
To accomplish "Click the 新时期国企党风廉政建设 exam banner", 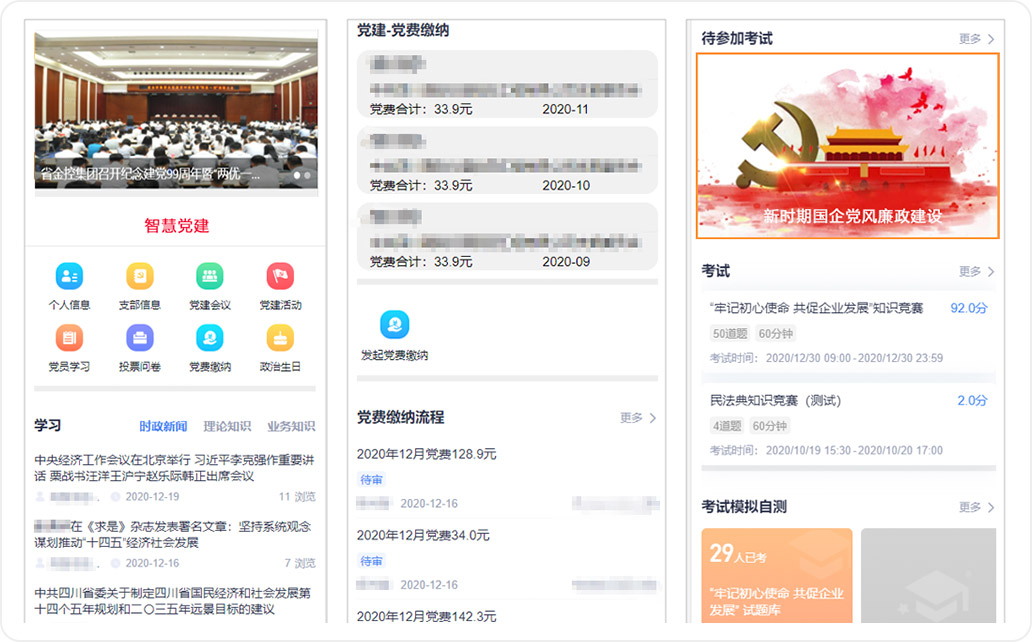I will tap(847, 146).
